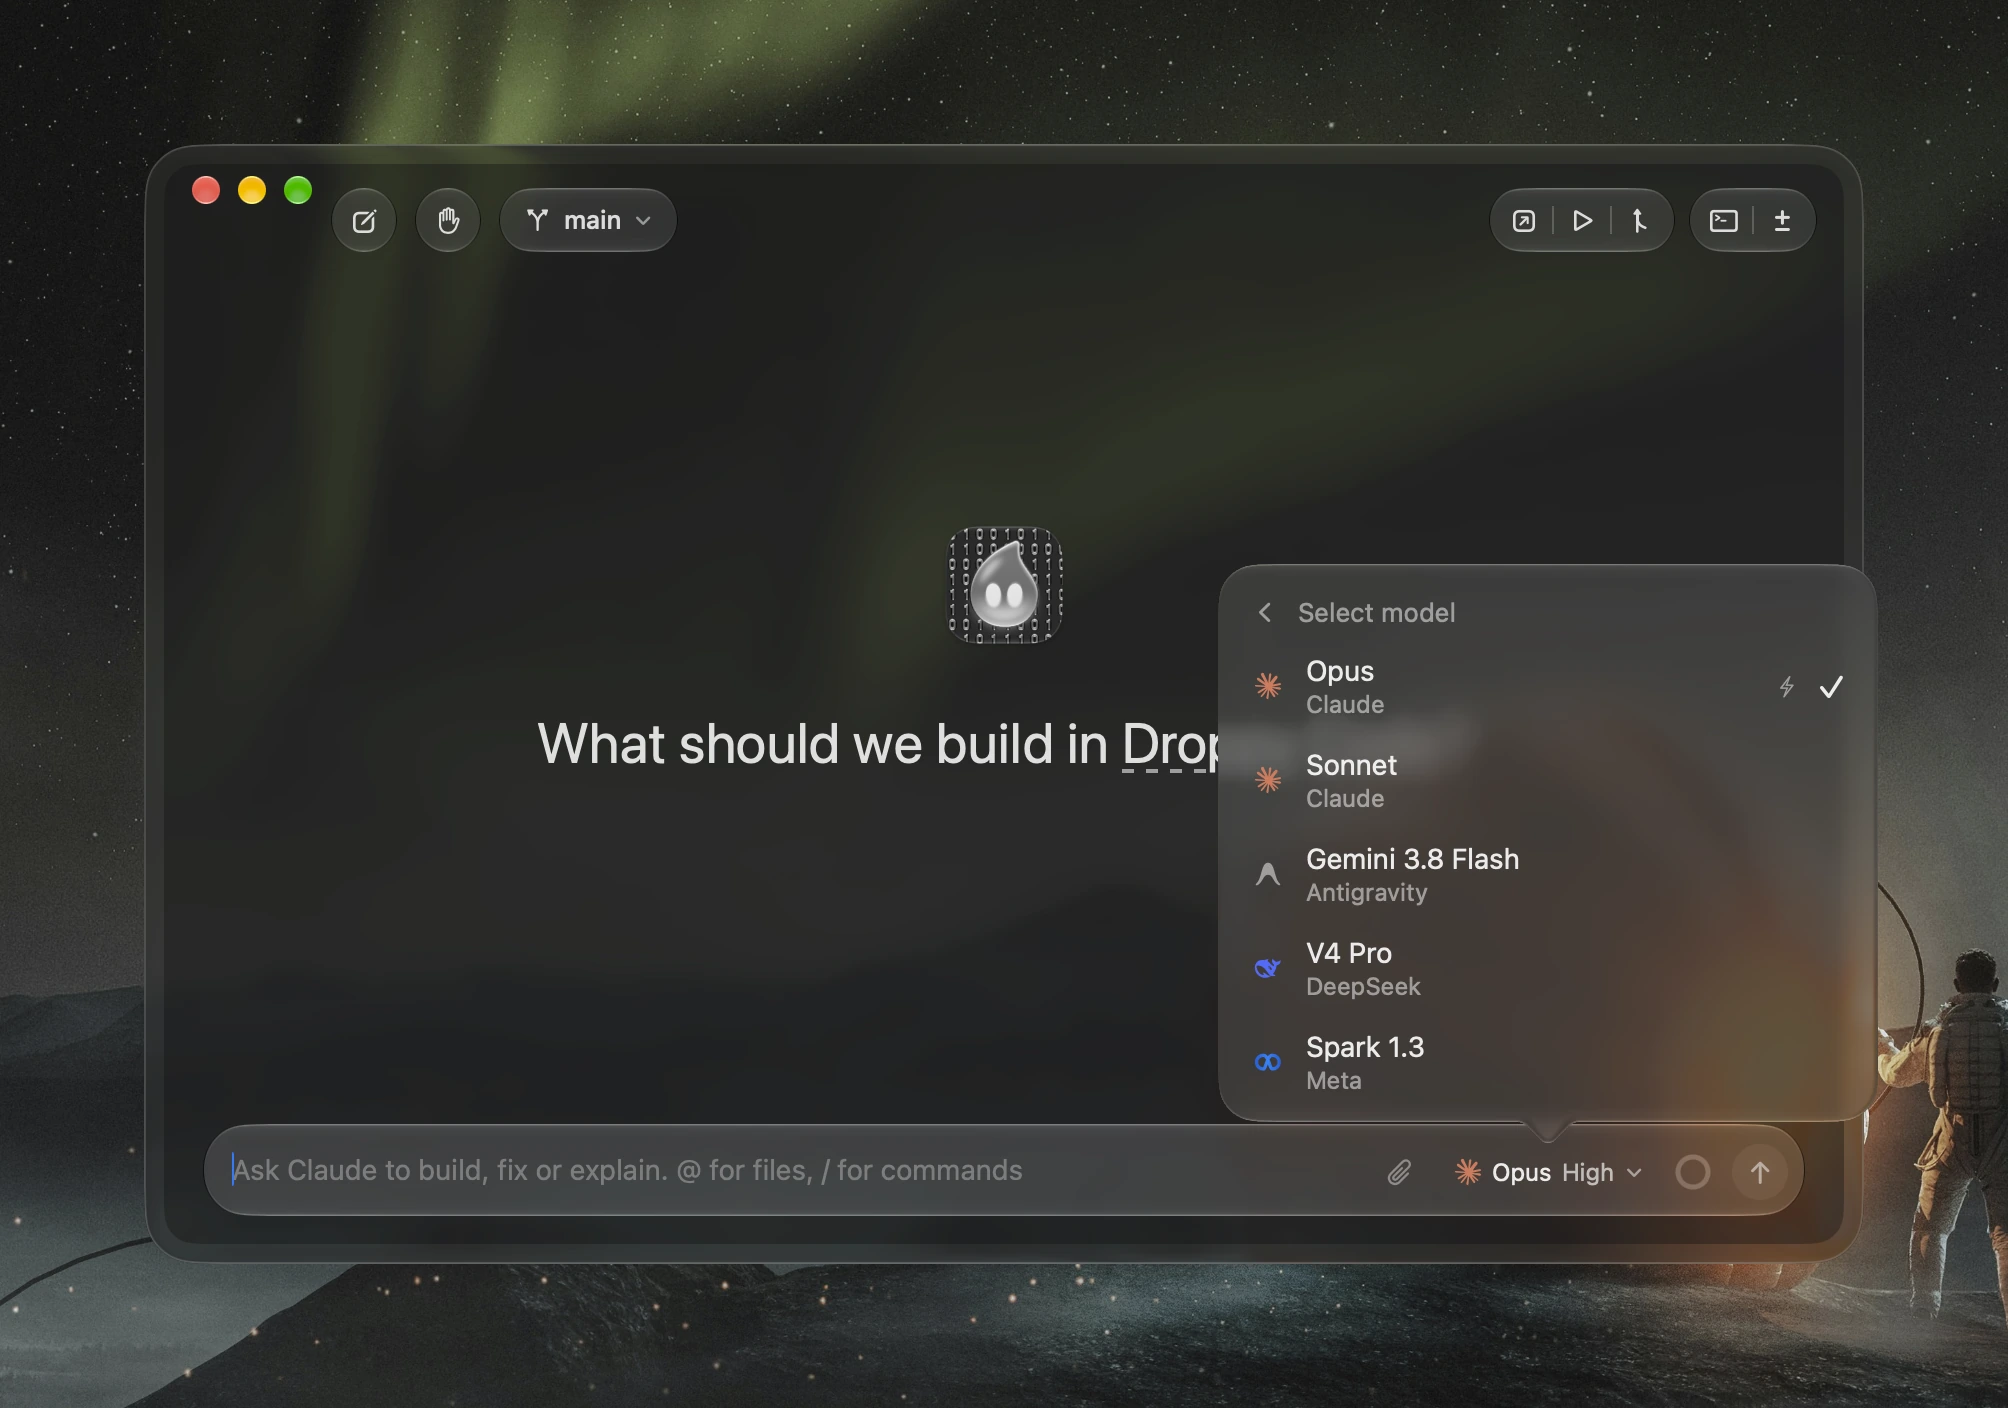Screen dimensions: 2008x1408
Task: Click the underlined project name in heading
Action: pos(1170,745)
